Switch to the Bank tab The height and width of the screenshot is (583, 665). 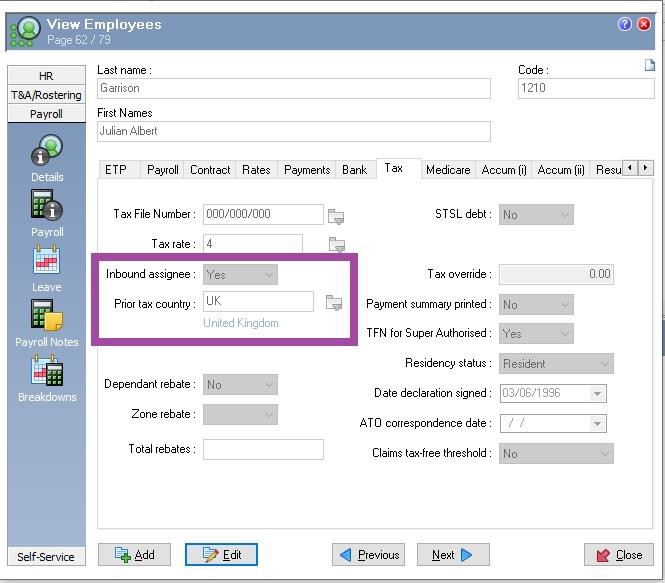(x=354, y=170)
